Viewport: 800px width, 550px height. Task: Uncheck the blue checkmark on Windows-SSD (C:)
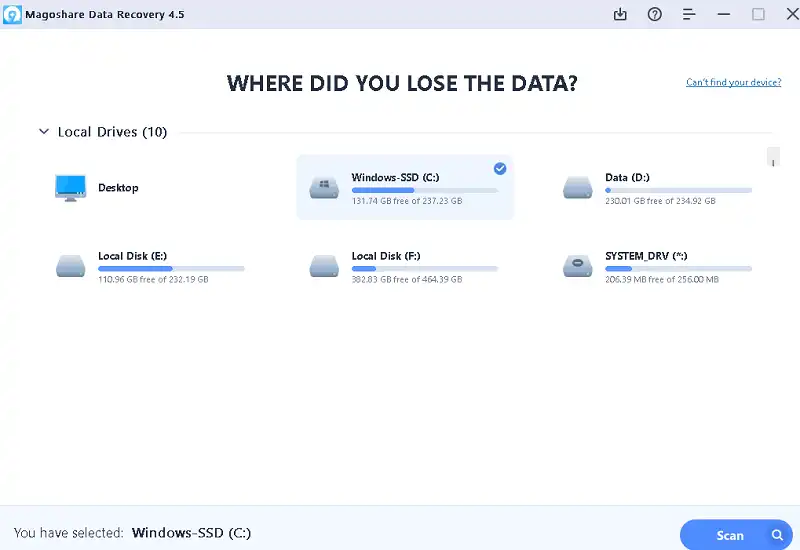[500, 168]
